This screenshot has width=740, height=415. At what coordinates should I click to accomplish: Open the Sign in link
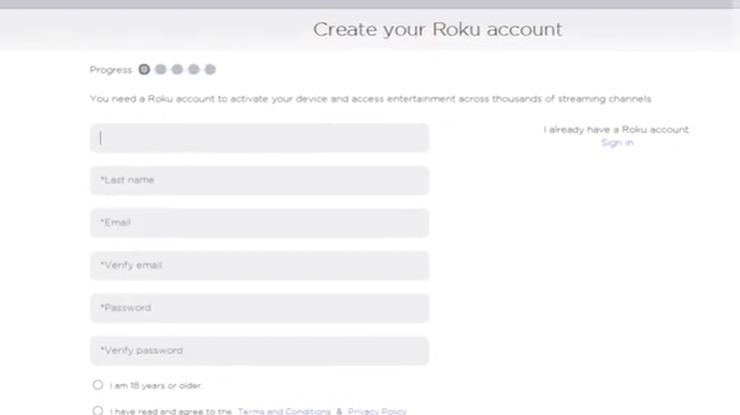pyautogui.click(x=617, y=143)
